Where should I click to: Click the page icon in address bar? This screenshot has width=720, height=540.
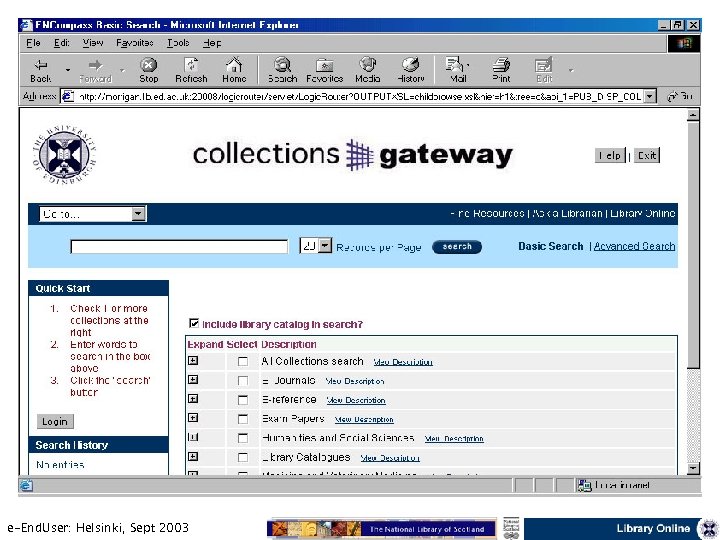[68, 96]
